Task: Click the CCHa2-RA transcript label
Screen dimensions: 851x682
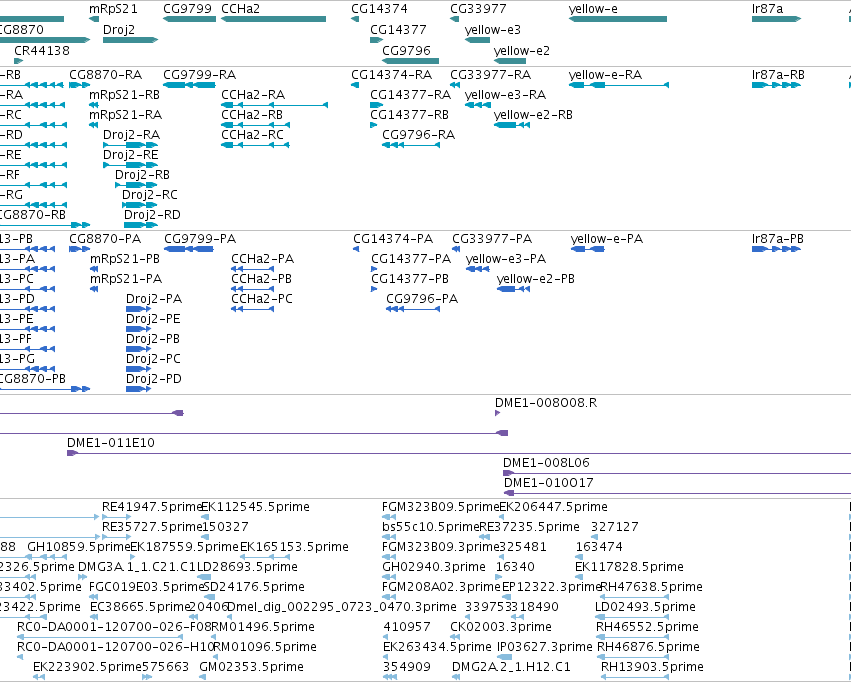Action: pyautogui.click(x=253, y=94)
